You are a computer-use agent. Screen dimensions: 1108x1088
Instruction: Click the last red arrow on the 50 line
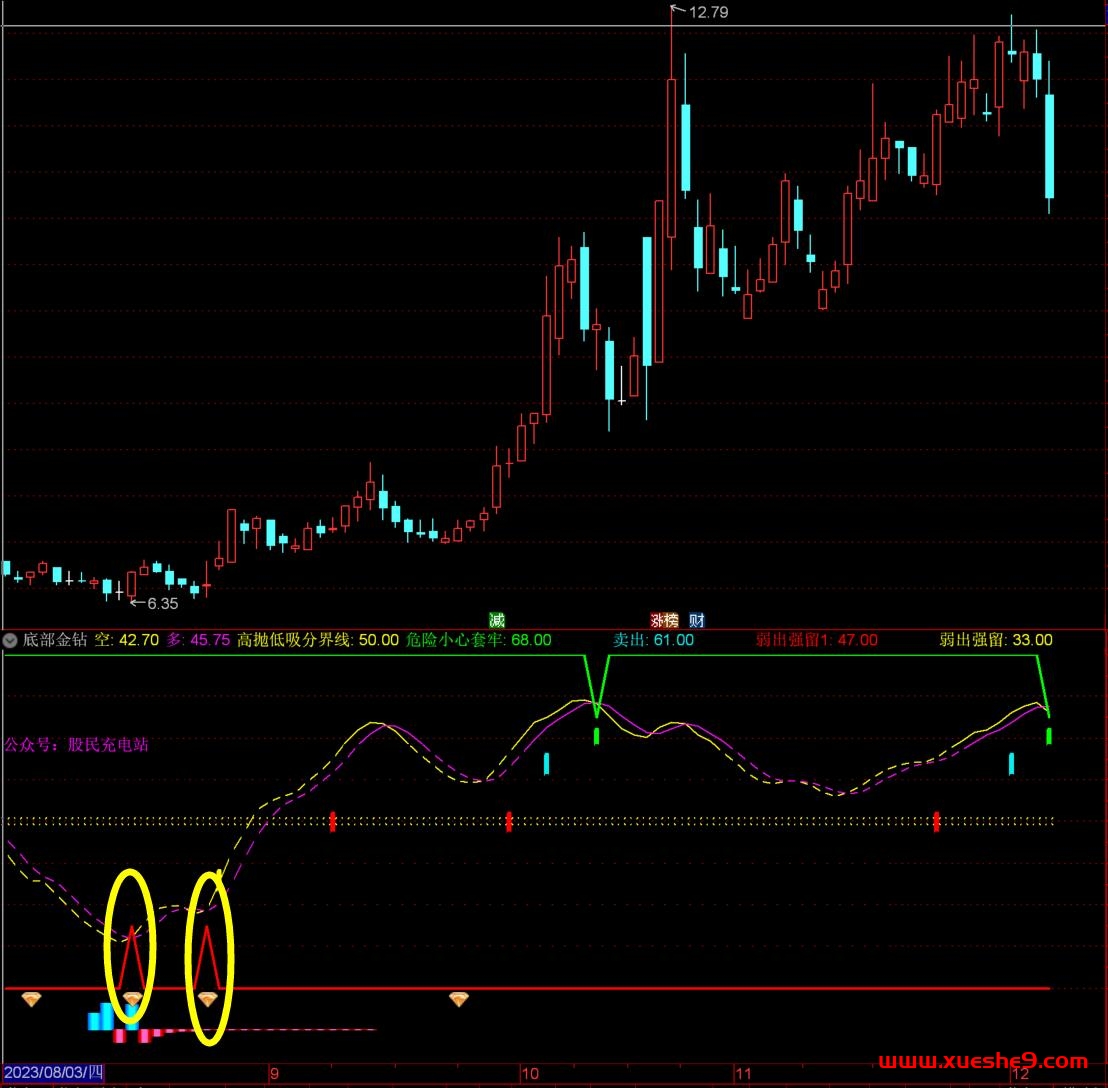[936, 821]
